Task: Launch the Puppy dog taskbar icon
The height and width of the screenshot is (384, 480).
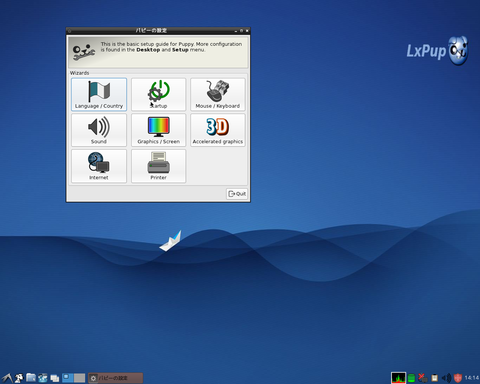Action: click(x=19, y=378)
